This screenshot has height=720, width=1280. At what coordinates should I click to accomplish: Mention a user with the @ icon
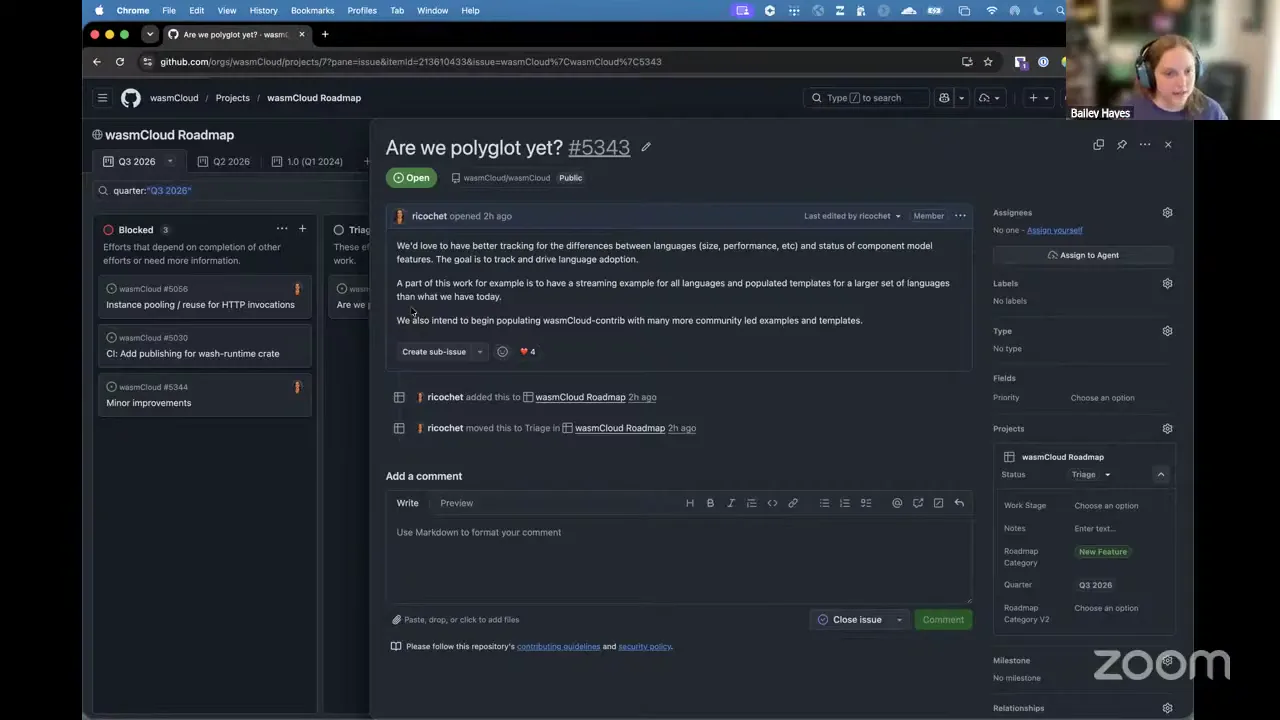coord(897,503)
